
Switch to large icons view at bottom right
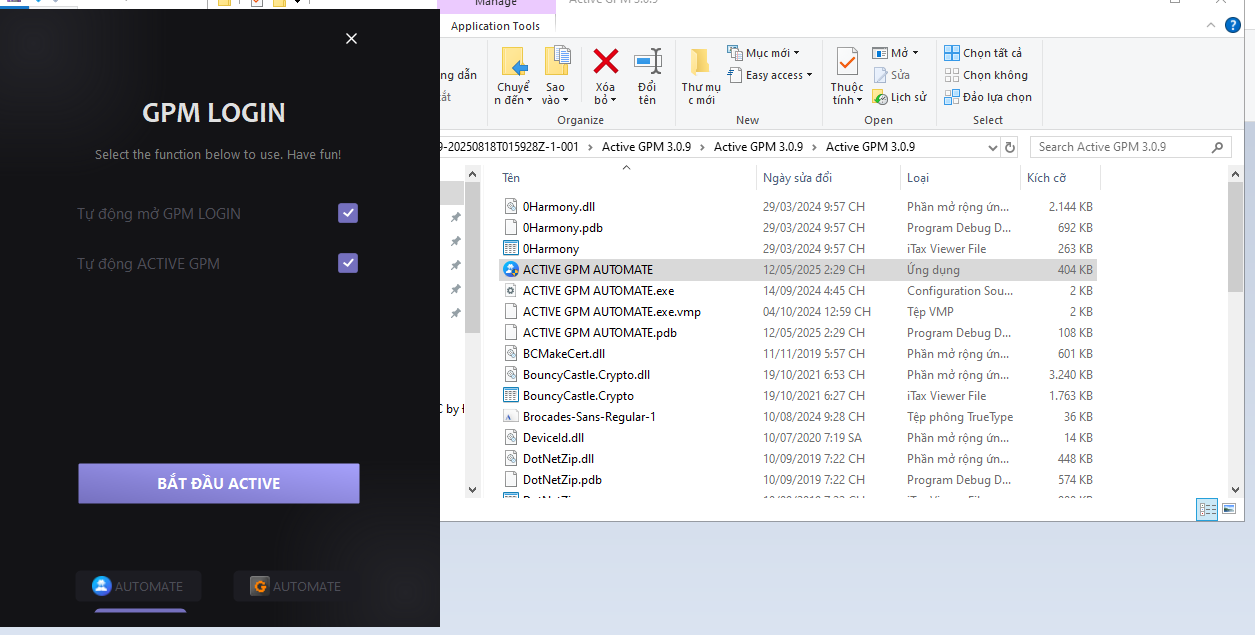[1230, 509]
